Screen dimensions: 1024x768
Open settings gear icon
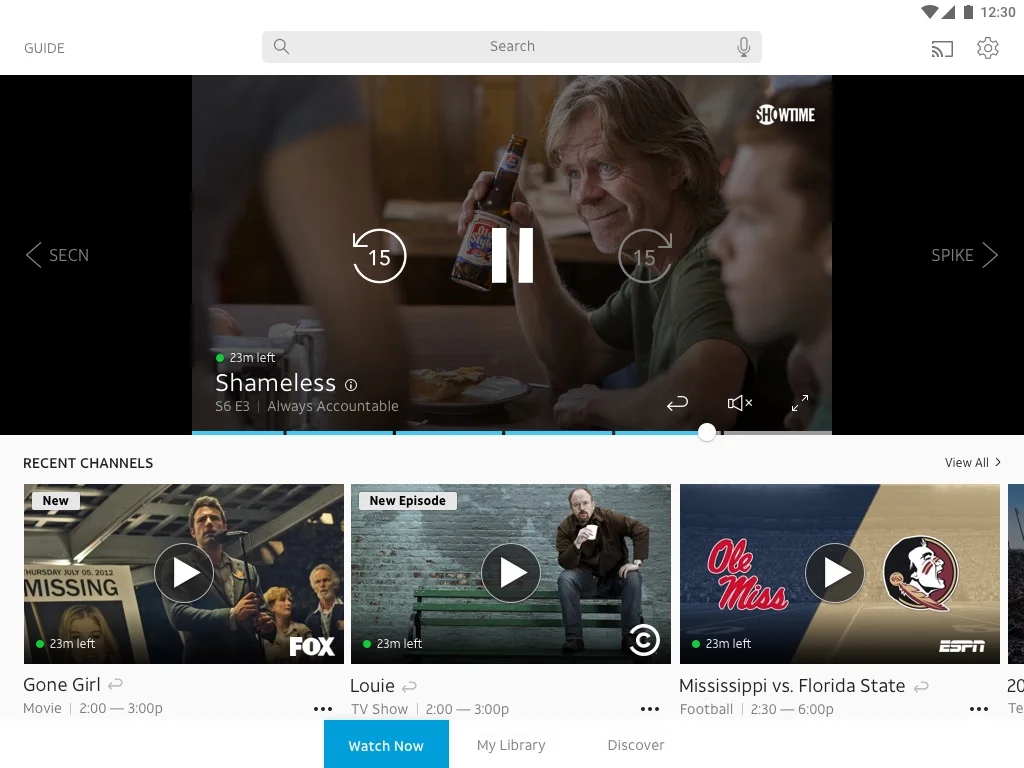click(x=987, y=48)
